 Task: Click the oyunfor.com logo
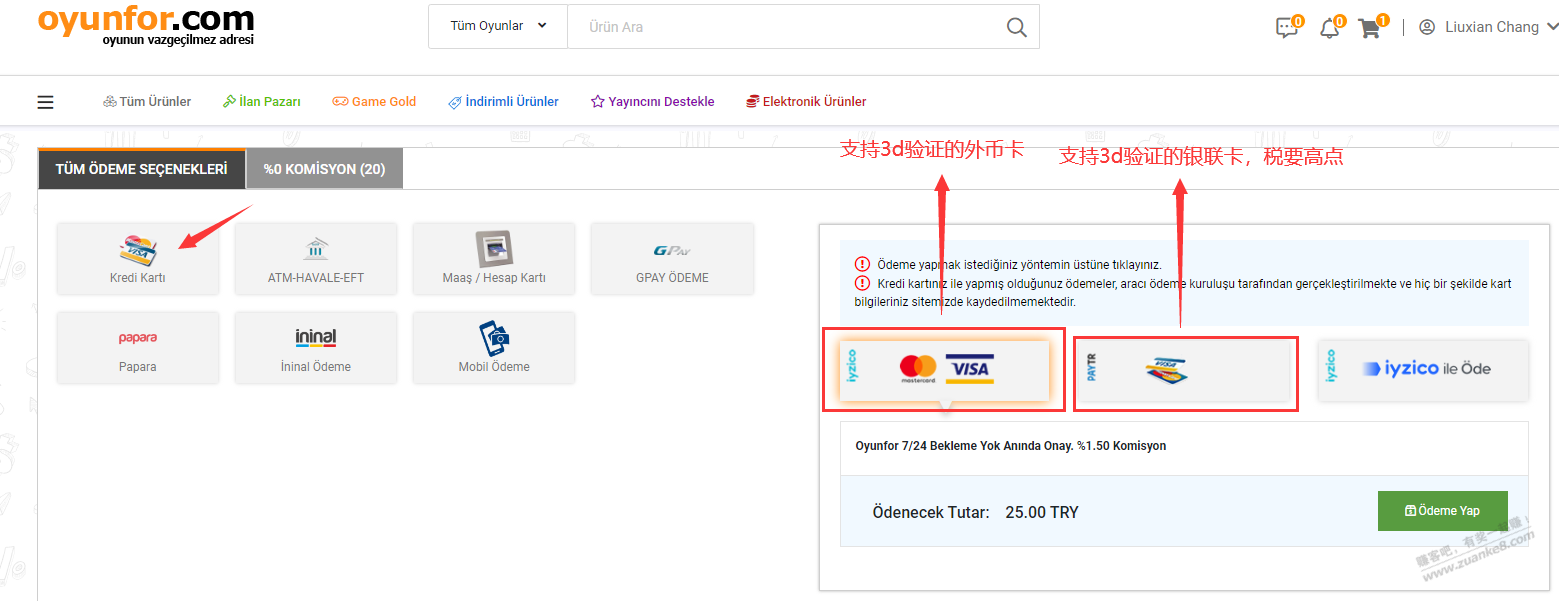click(x=146, y=24)
